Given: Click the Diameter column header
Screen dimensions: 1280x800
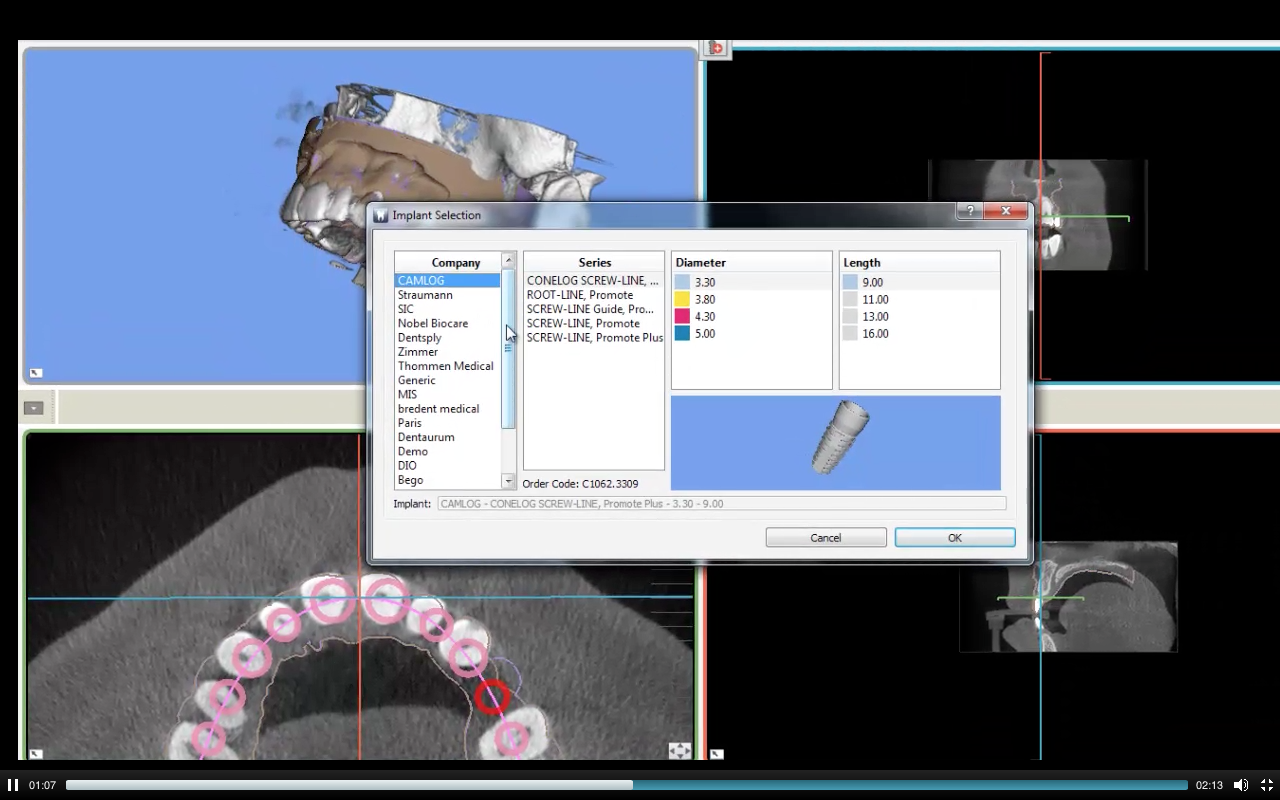Looking at the screenshot, I should tap(752, 263).
